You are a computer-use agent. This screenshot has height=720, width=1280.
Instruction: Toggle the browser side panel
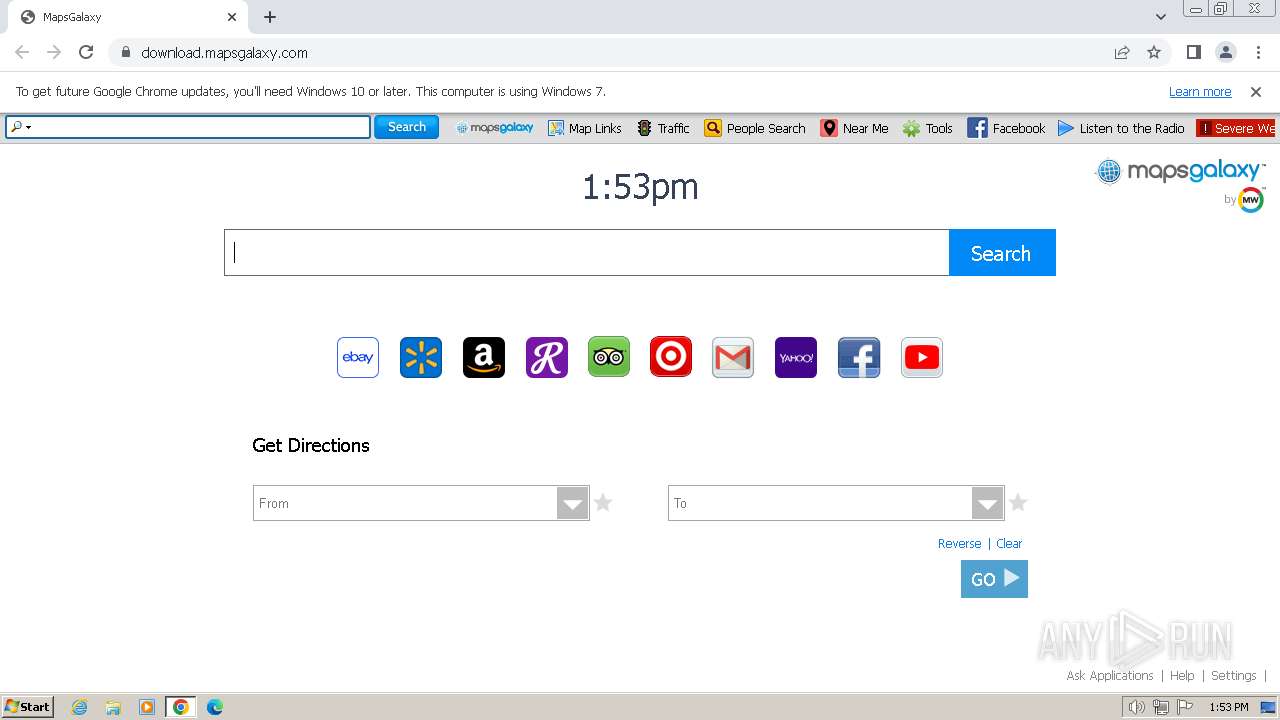1194,53
